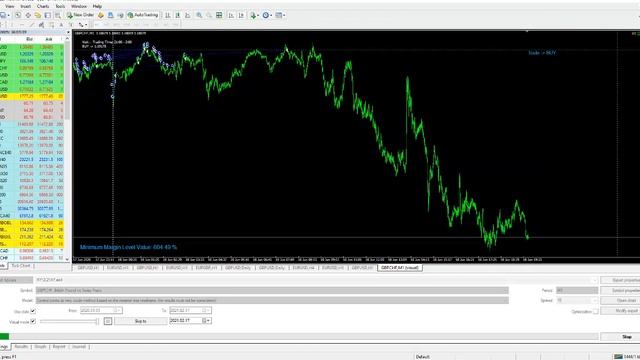Switch to Journal tab in tester

pyautogui.click(x=79, y=347)
